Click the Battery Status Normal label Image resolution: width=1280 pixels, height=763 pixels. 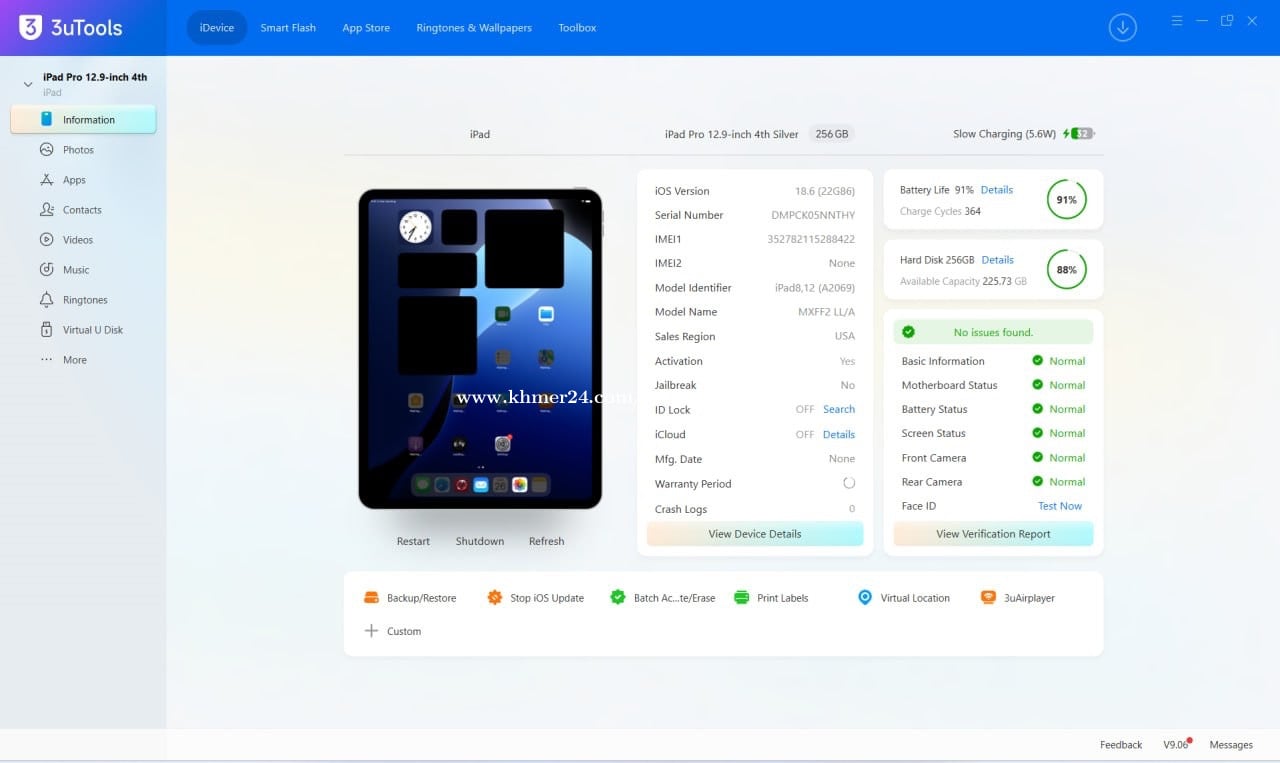[1067, 410]
